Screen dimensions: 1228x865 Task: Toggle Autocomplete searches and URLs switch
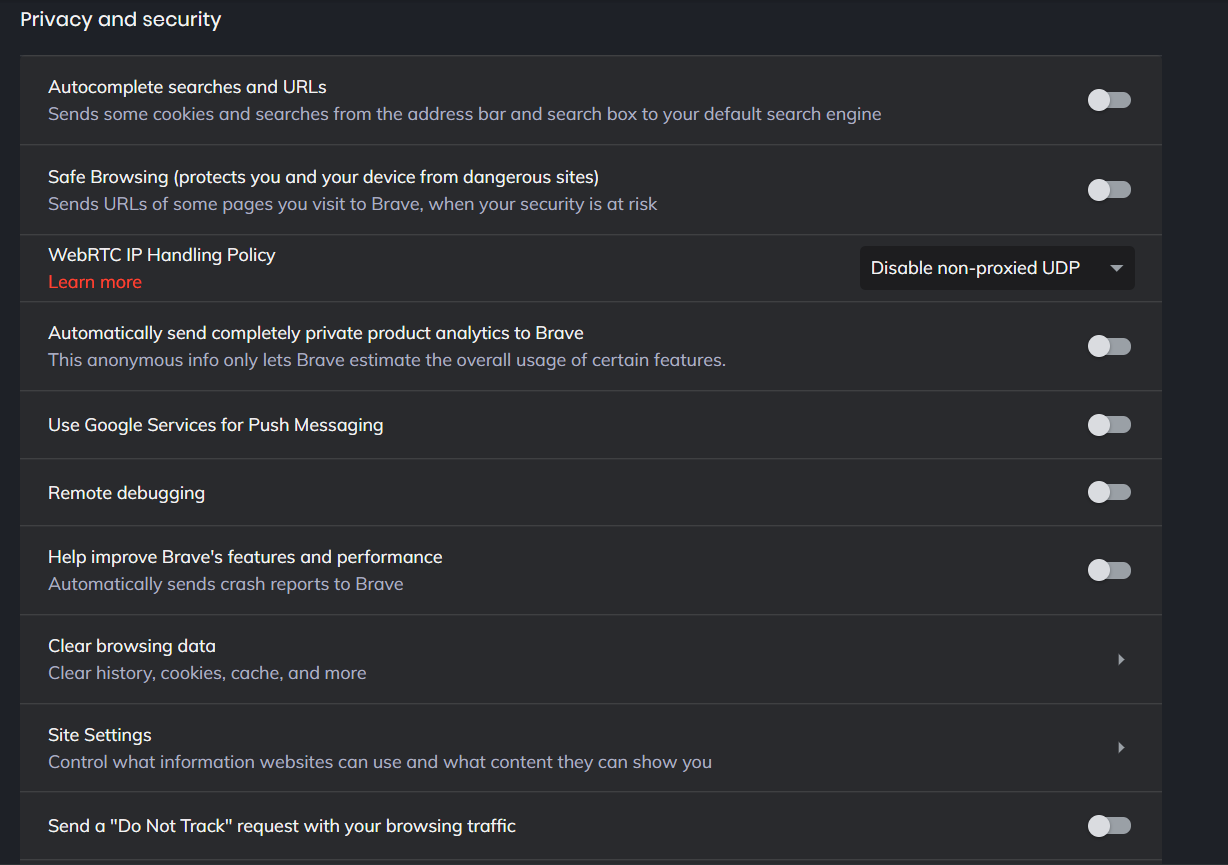(1109, 100)
